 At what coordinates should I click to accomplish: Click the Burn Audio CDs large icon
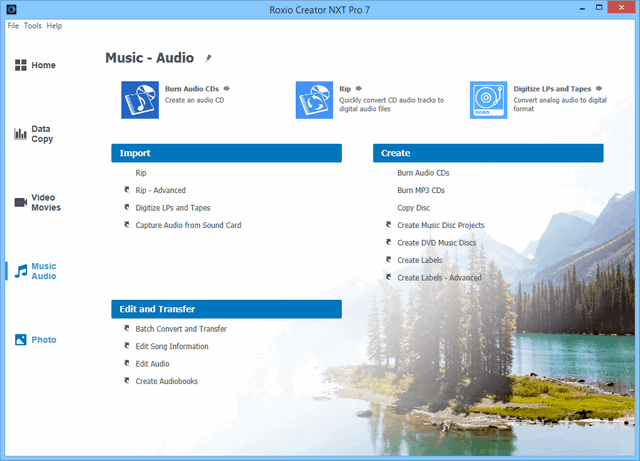[141, 100]
